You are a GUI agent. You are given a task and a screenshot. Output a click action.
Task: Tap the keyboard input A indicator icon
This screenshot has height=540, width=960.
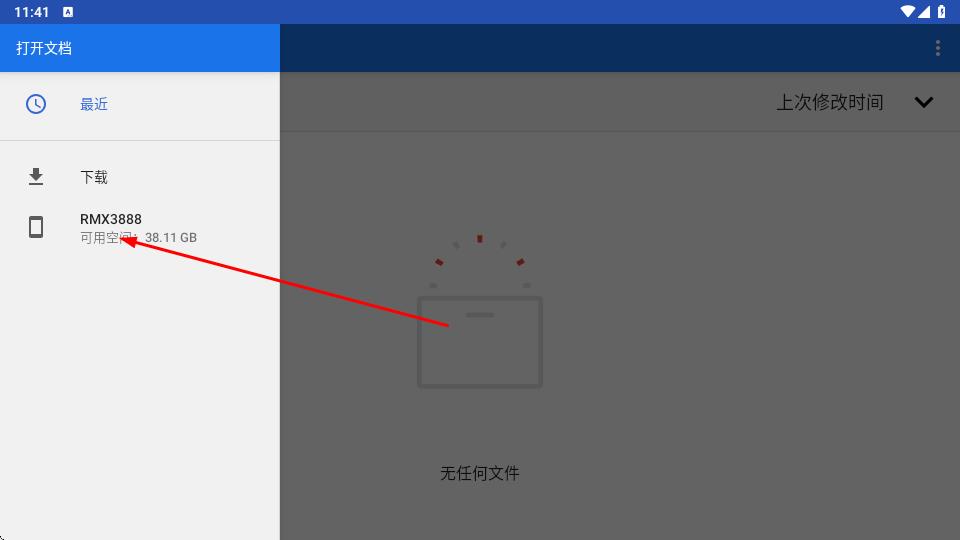[x=68, y=12]
